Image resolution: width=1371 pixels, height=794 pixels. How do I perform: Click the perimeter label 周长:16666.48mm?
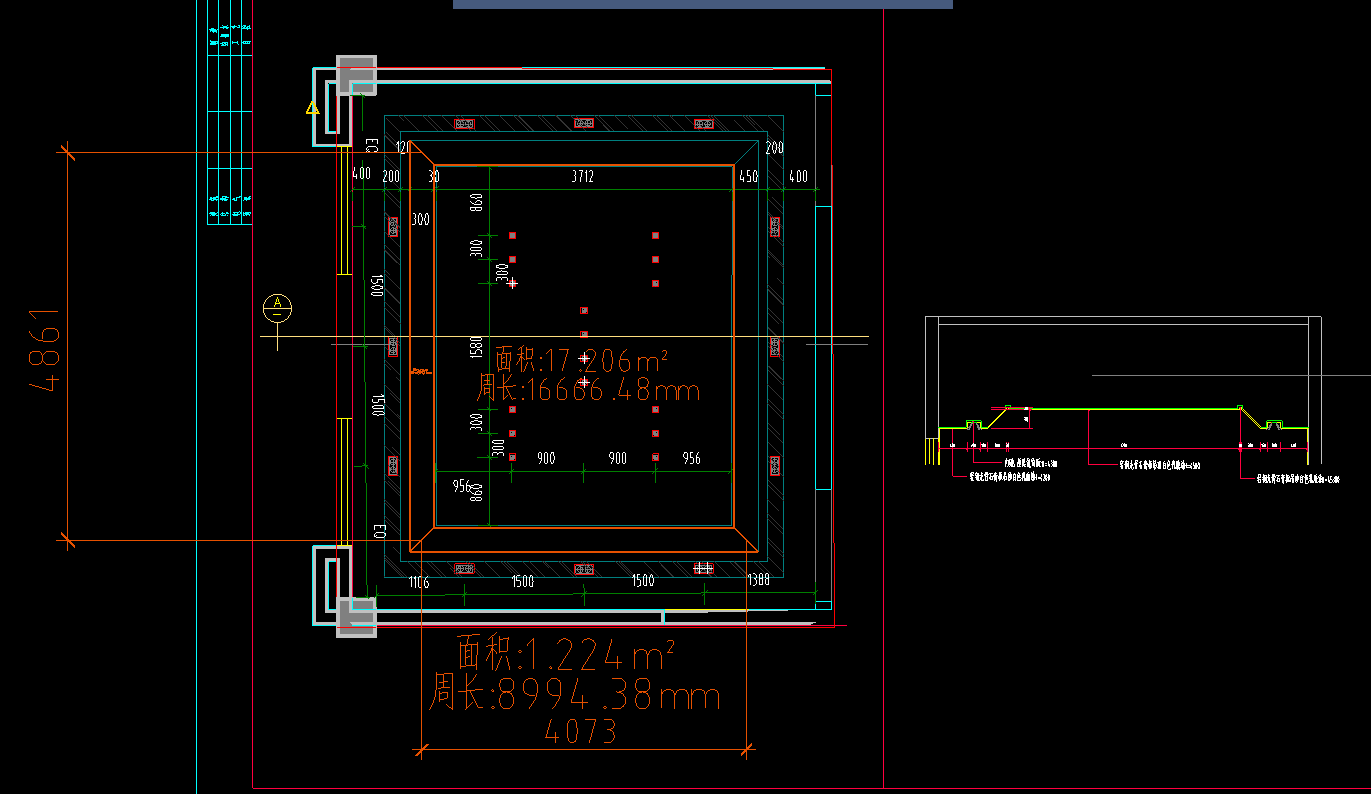588,389
